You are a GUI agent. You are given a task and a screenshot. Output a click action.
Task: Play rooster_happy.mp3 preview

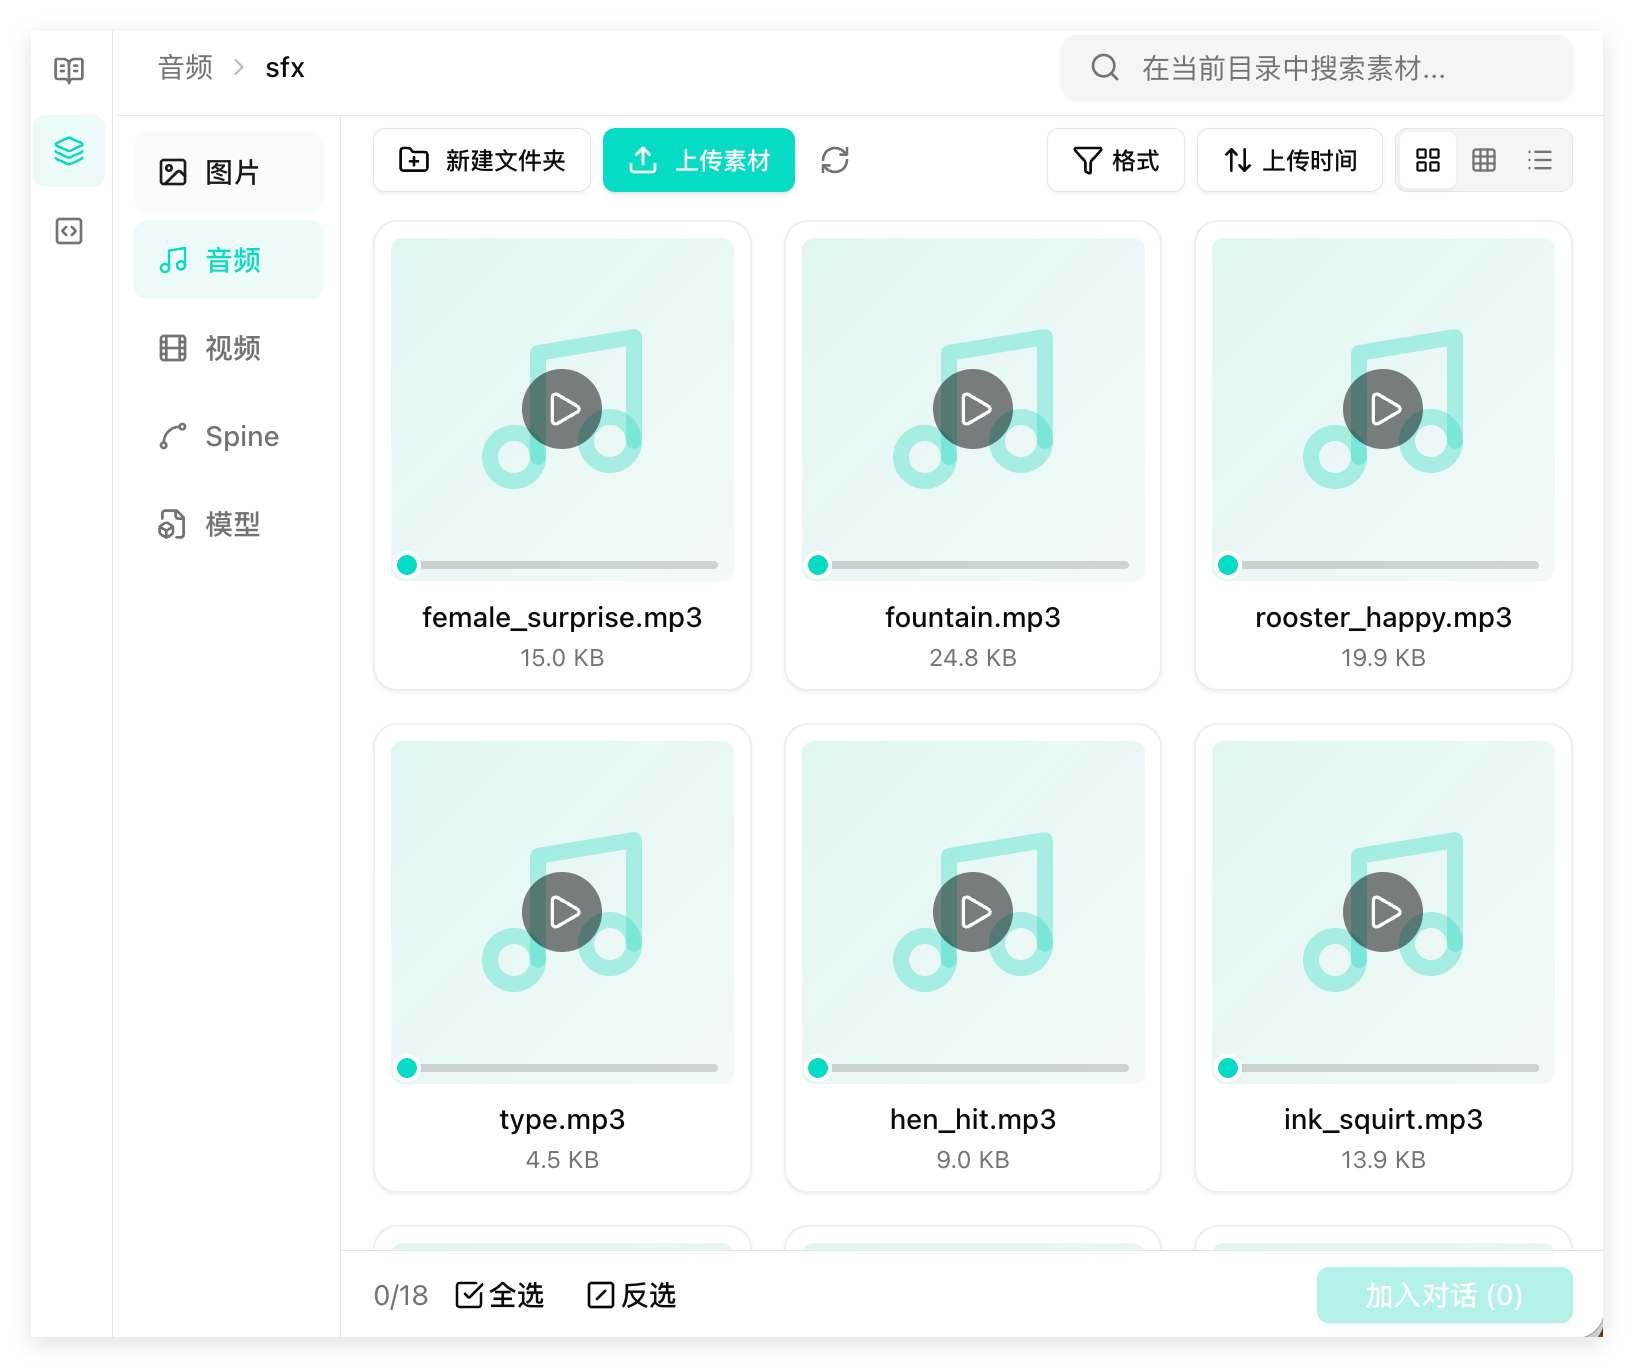1383,409
